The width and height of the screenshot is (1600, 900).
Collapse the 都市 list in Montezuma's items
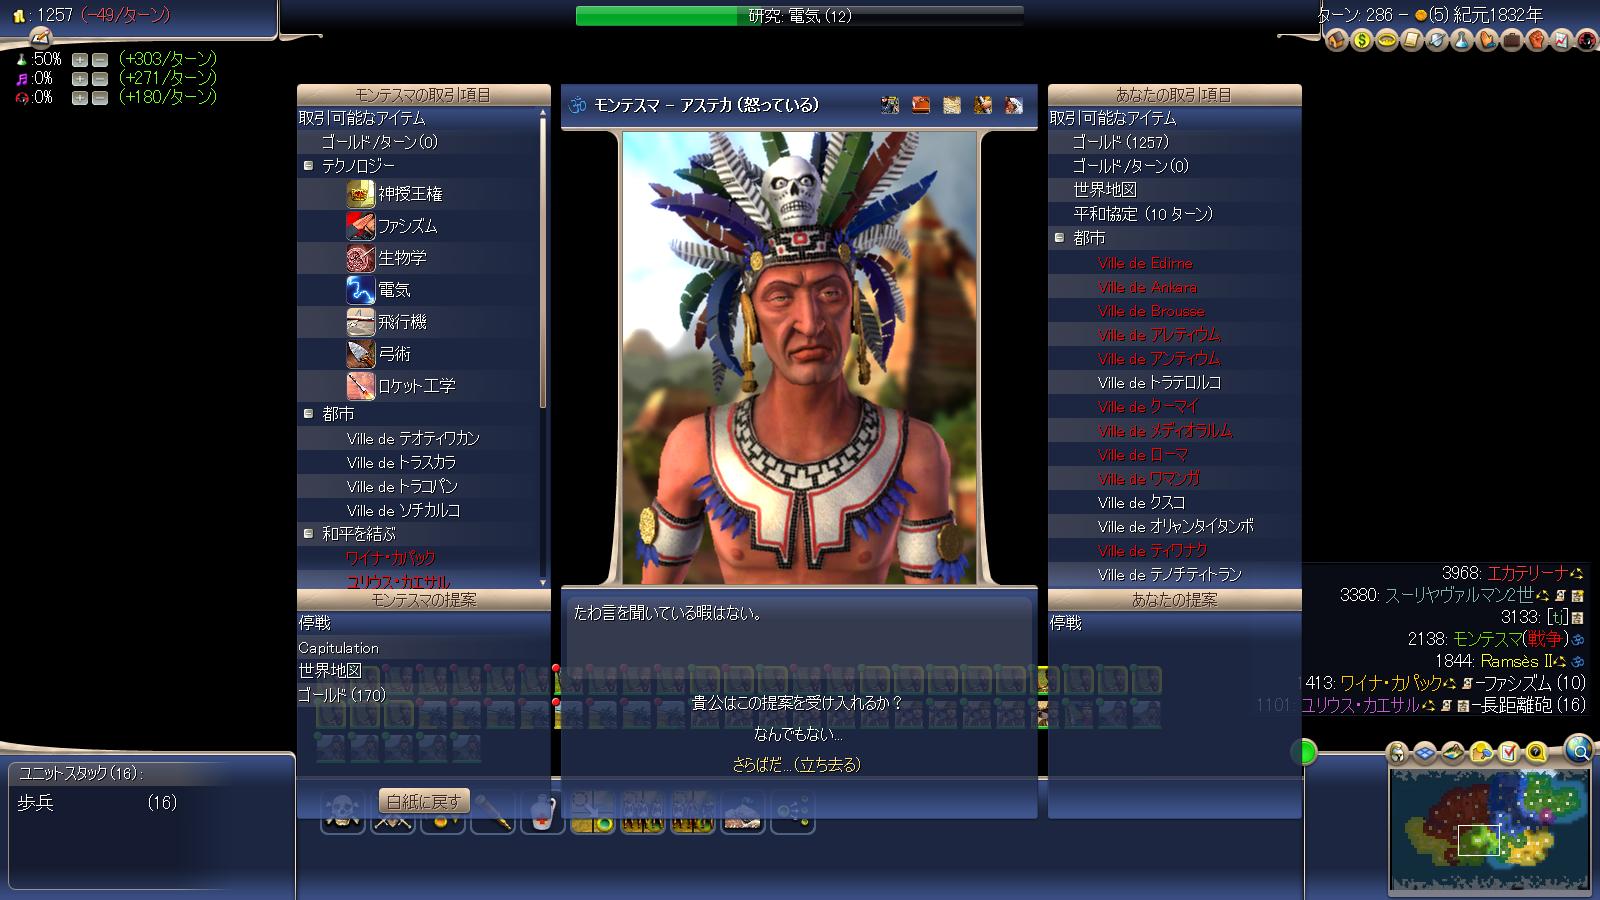point(308,414)
